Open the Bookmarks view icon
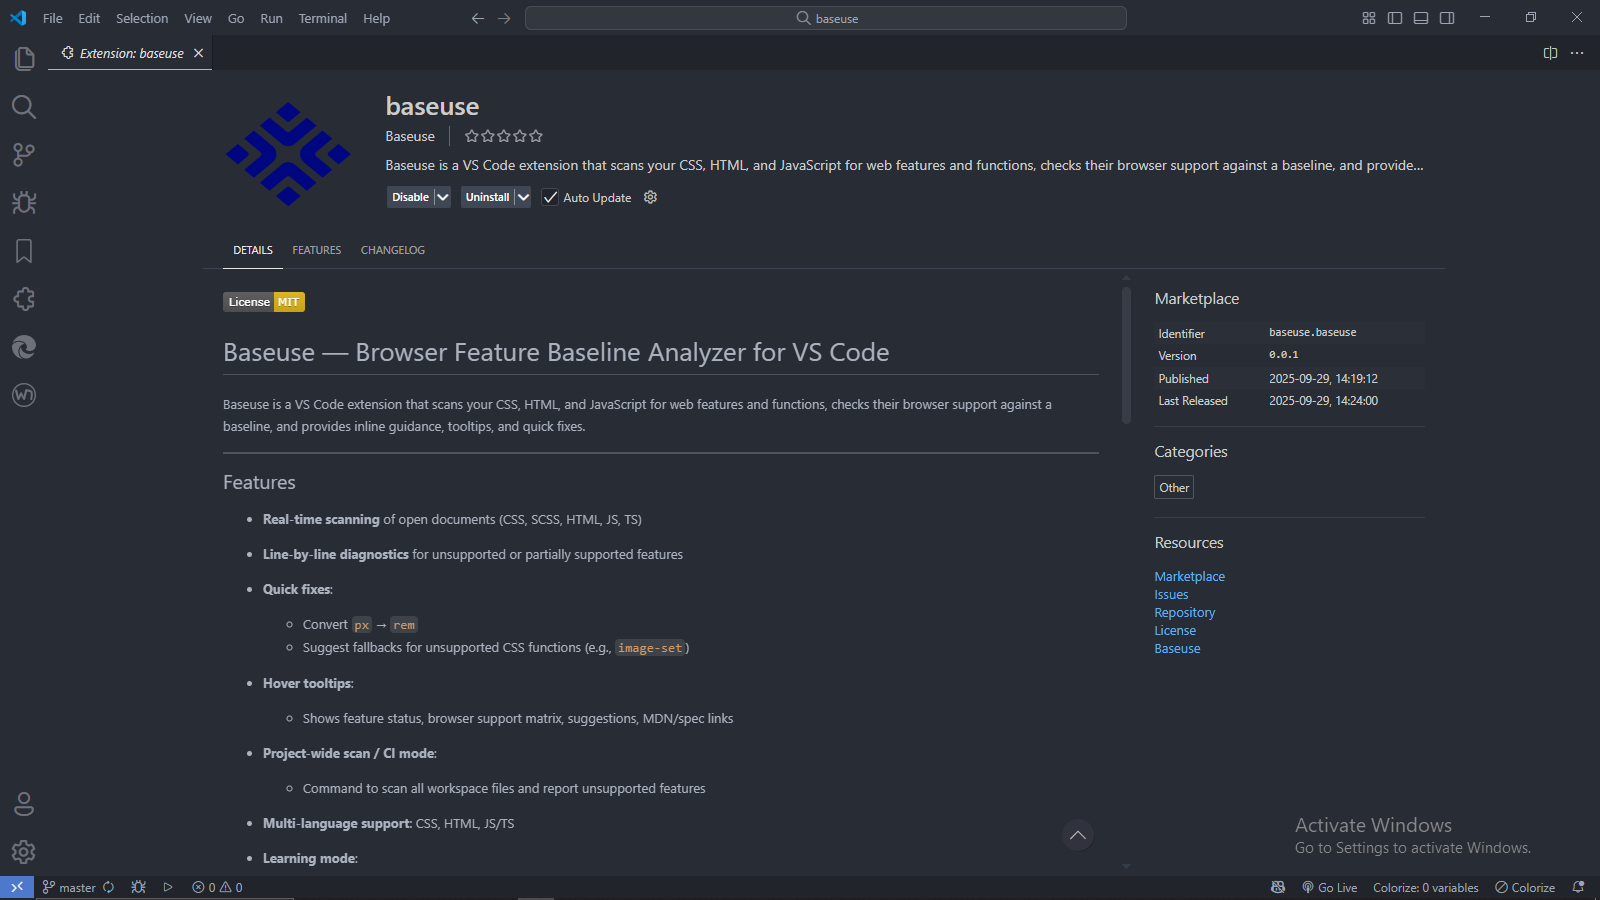 (24, 251)
